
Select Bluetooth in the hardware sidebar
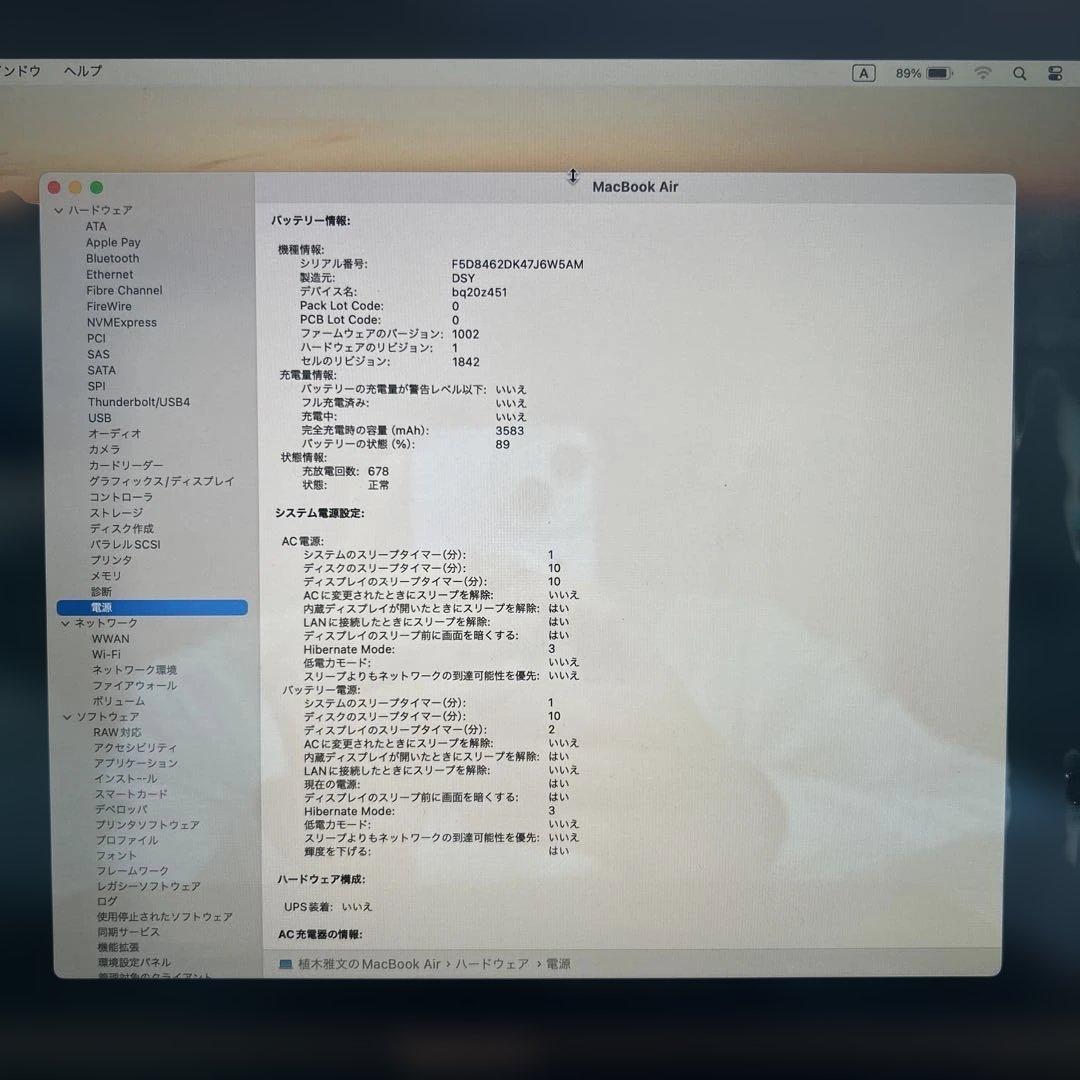(x=112, y=258)
